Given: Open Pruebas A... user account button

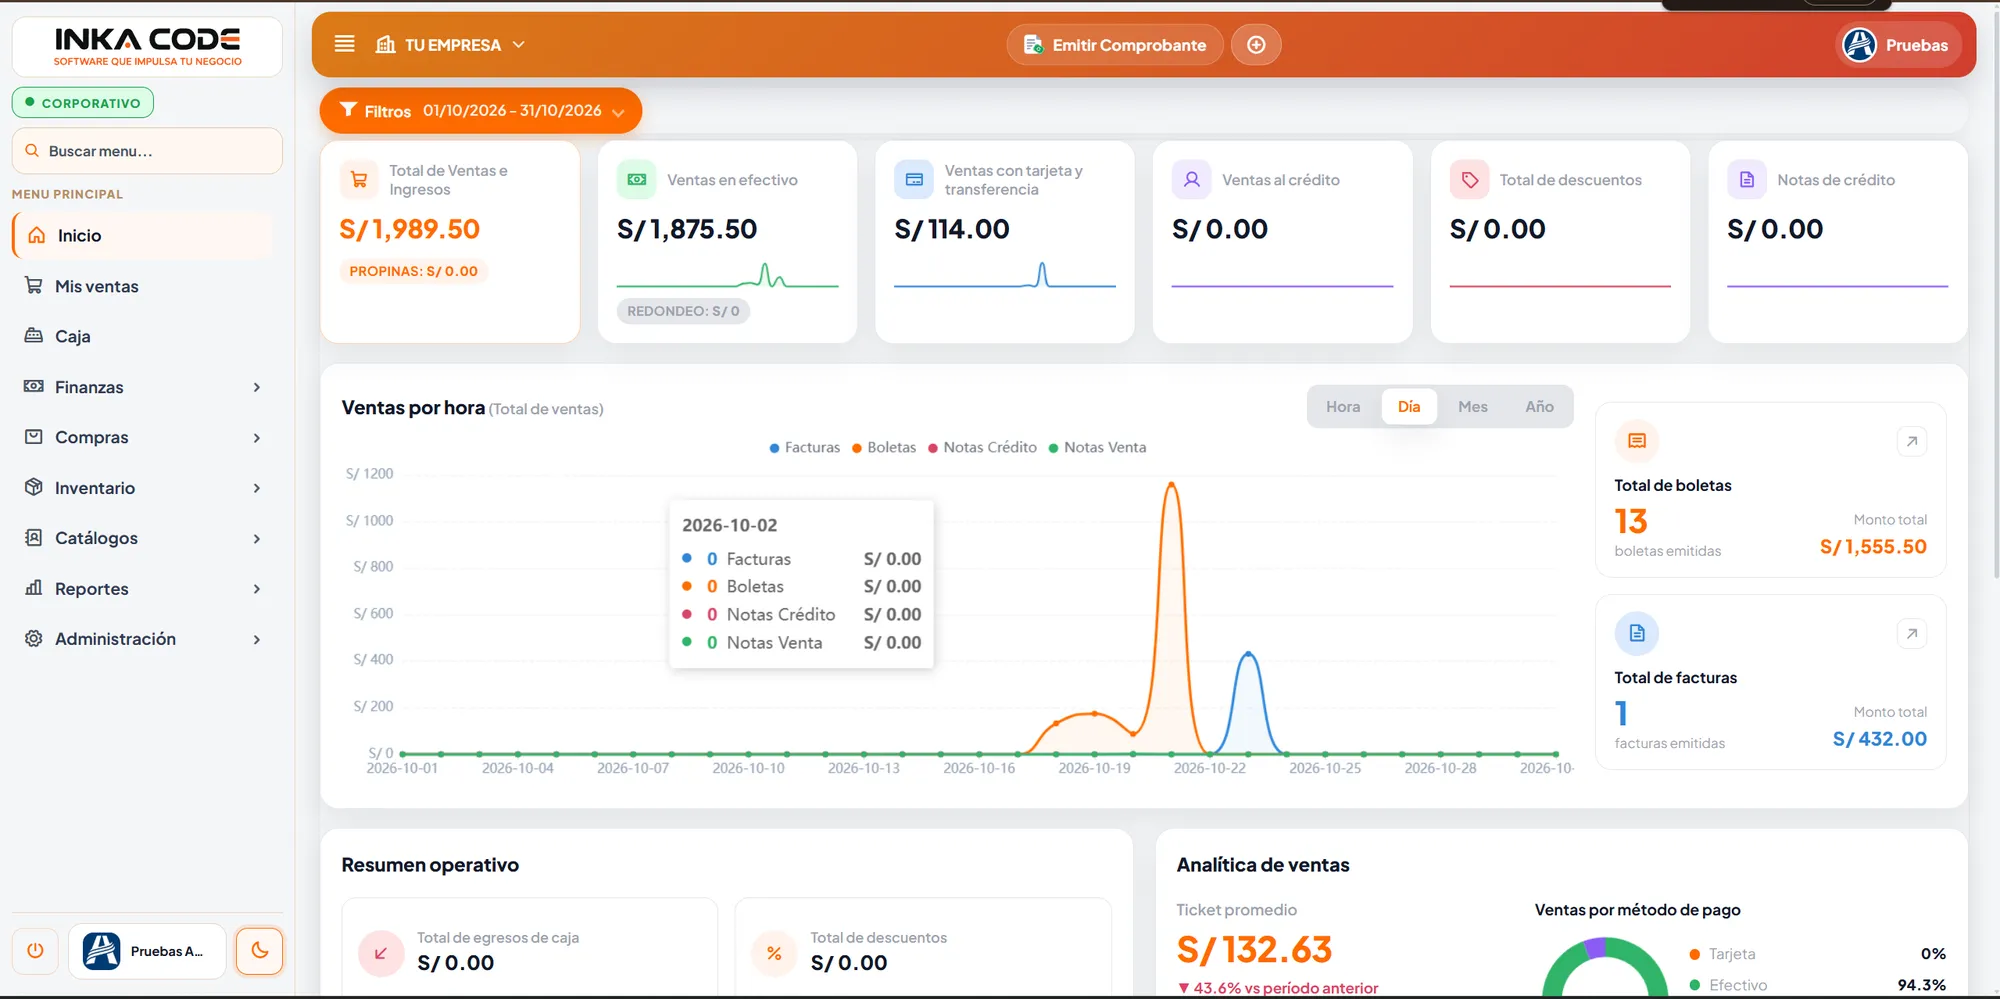Looking at the screenshot, I should (x=147, y=951).
